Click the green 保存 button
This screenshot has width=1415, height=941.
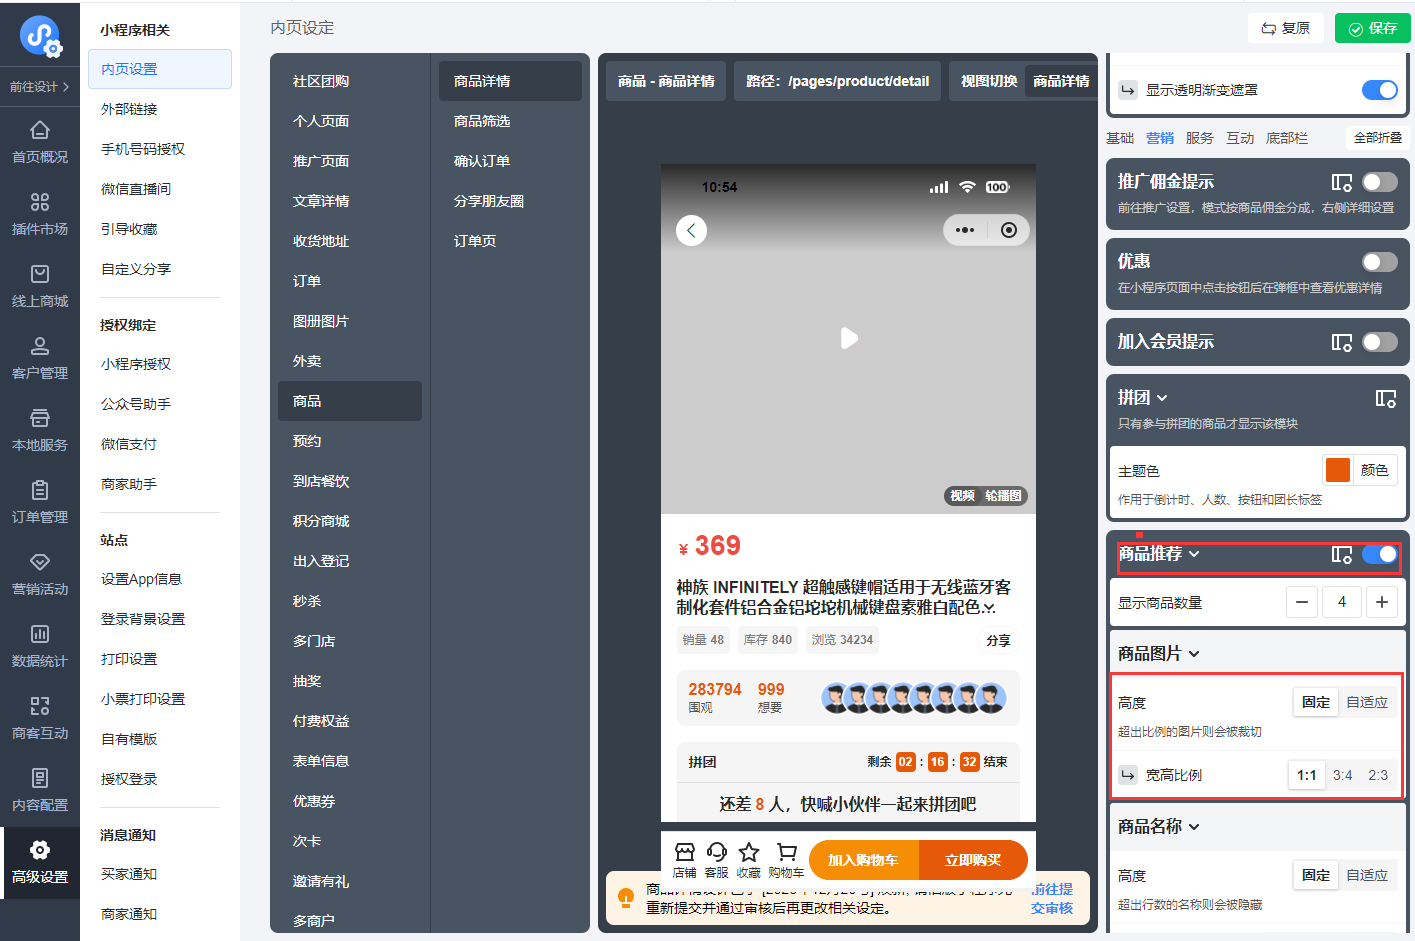[x=1372, y=28]
